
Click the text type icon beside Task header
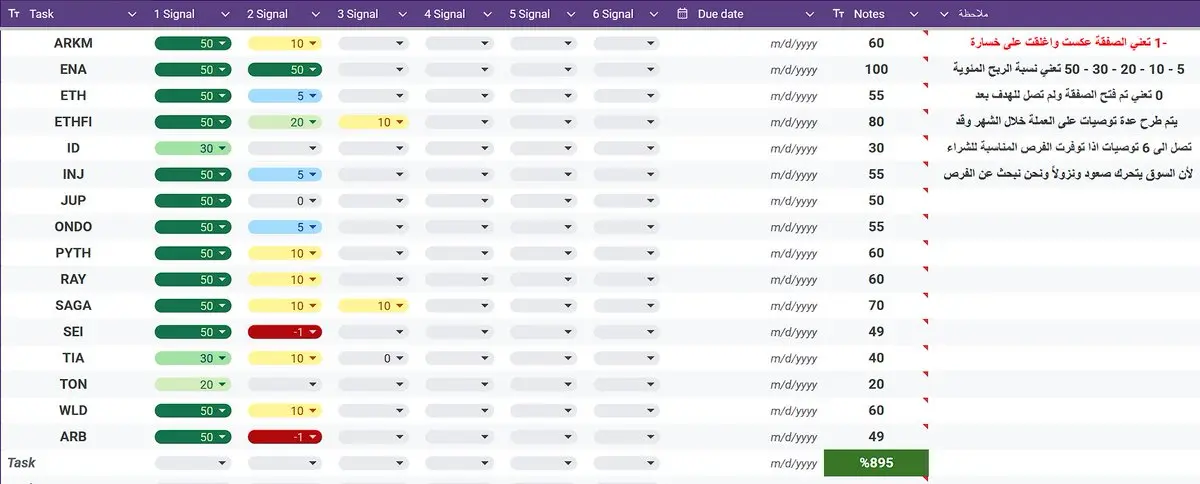pos(15,14)
